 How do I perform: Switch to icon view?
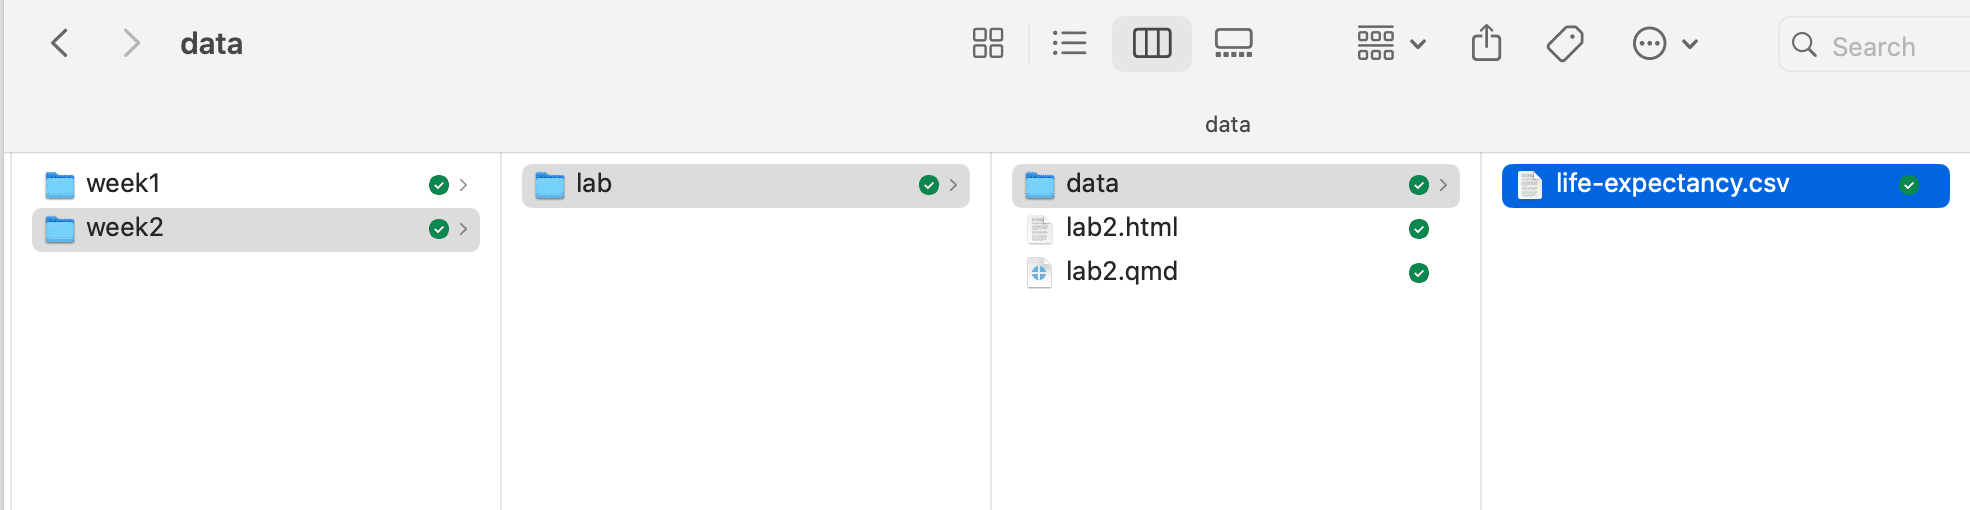click(988, 44)
